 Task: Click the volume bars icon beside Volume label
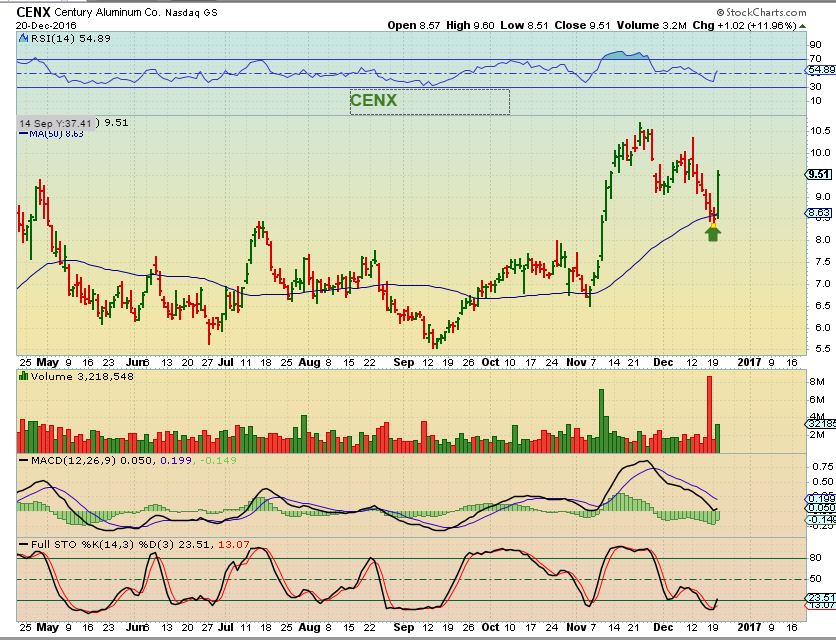tap(23, 376)
